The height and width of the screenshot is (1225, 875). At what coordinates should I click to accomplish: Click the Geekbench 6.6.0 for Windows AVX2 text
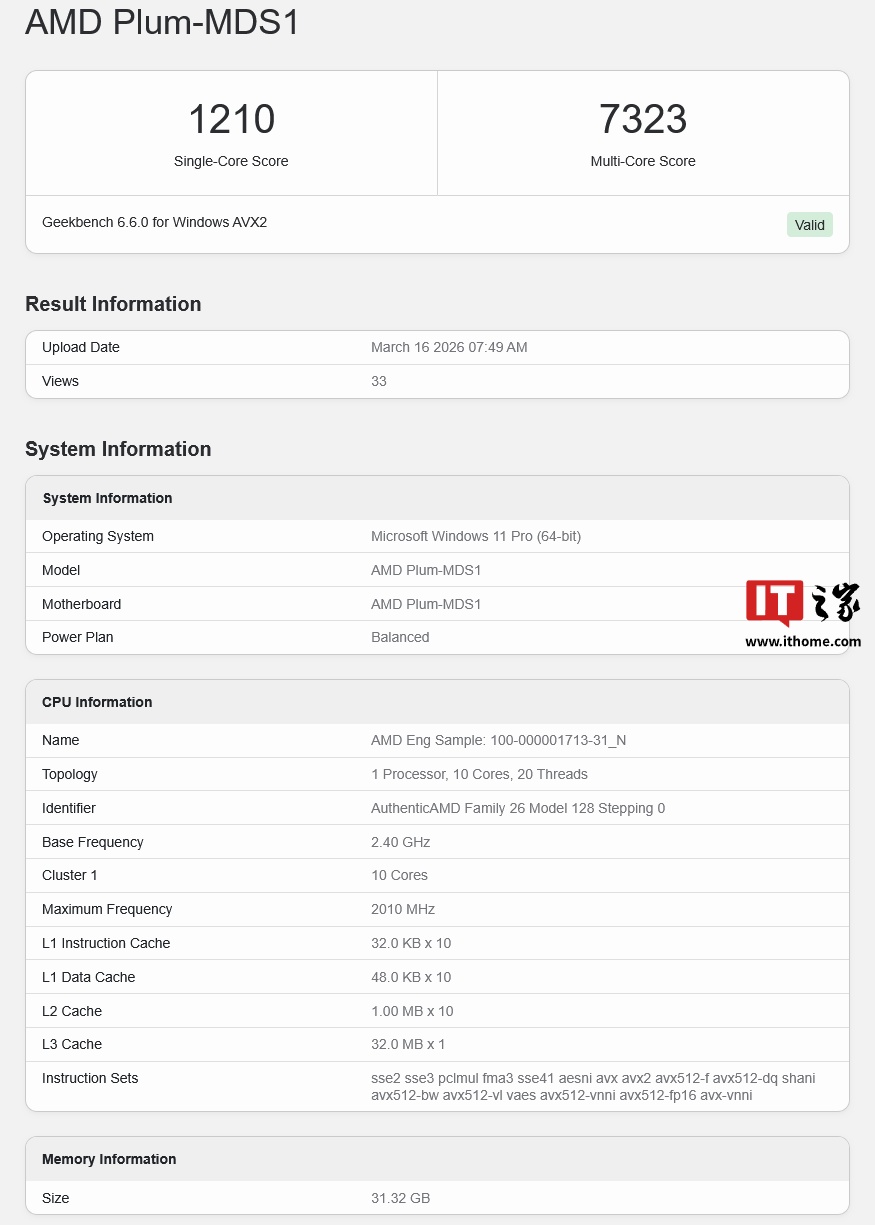coord(154,222)
